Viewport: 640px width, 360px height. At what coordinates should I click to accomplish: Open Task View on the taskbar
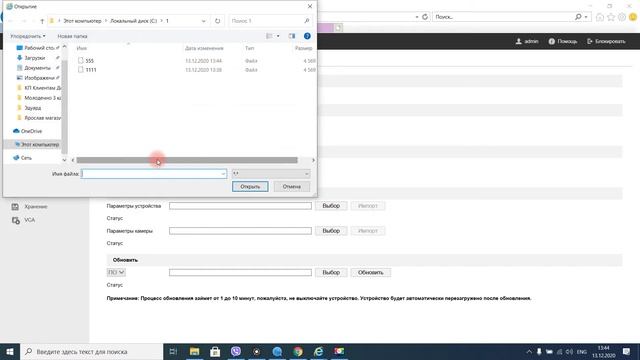173,352
